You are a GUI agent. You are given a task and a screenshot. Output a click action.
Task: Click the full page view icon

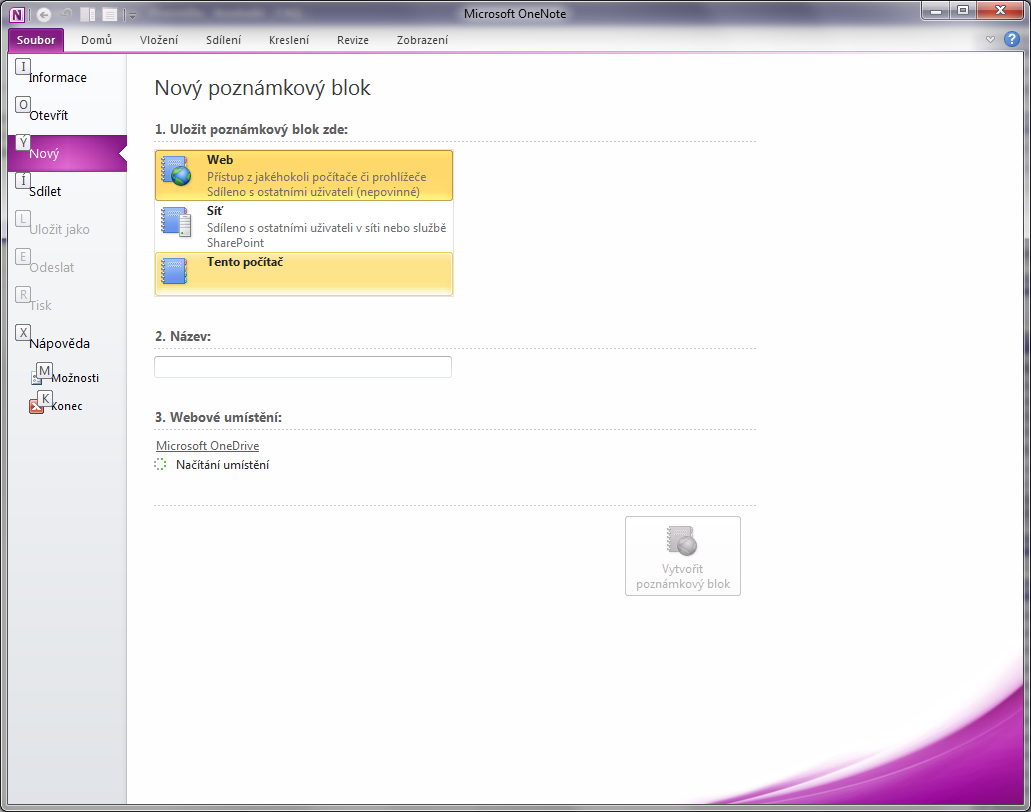(110, 14)
